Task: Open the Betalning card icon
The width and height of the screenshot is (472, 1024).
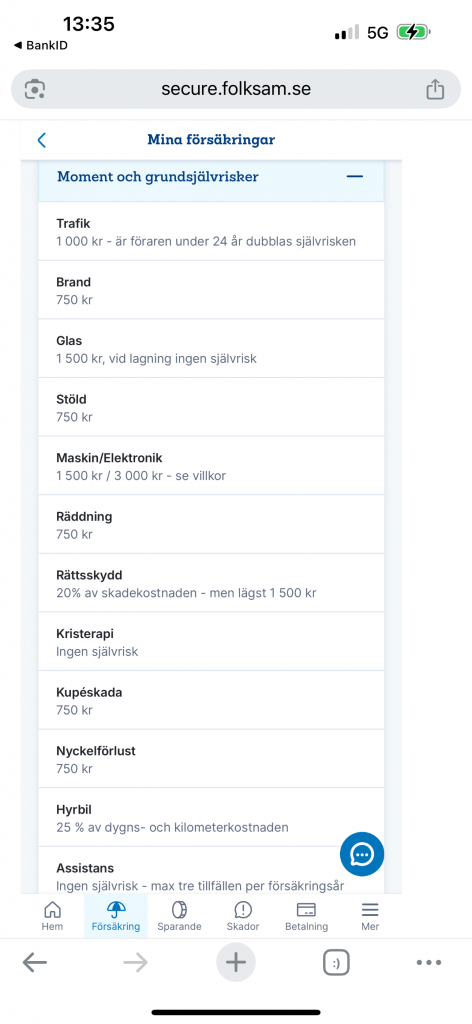Action: pyautogui.click(x=306, y=916)
